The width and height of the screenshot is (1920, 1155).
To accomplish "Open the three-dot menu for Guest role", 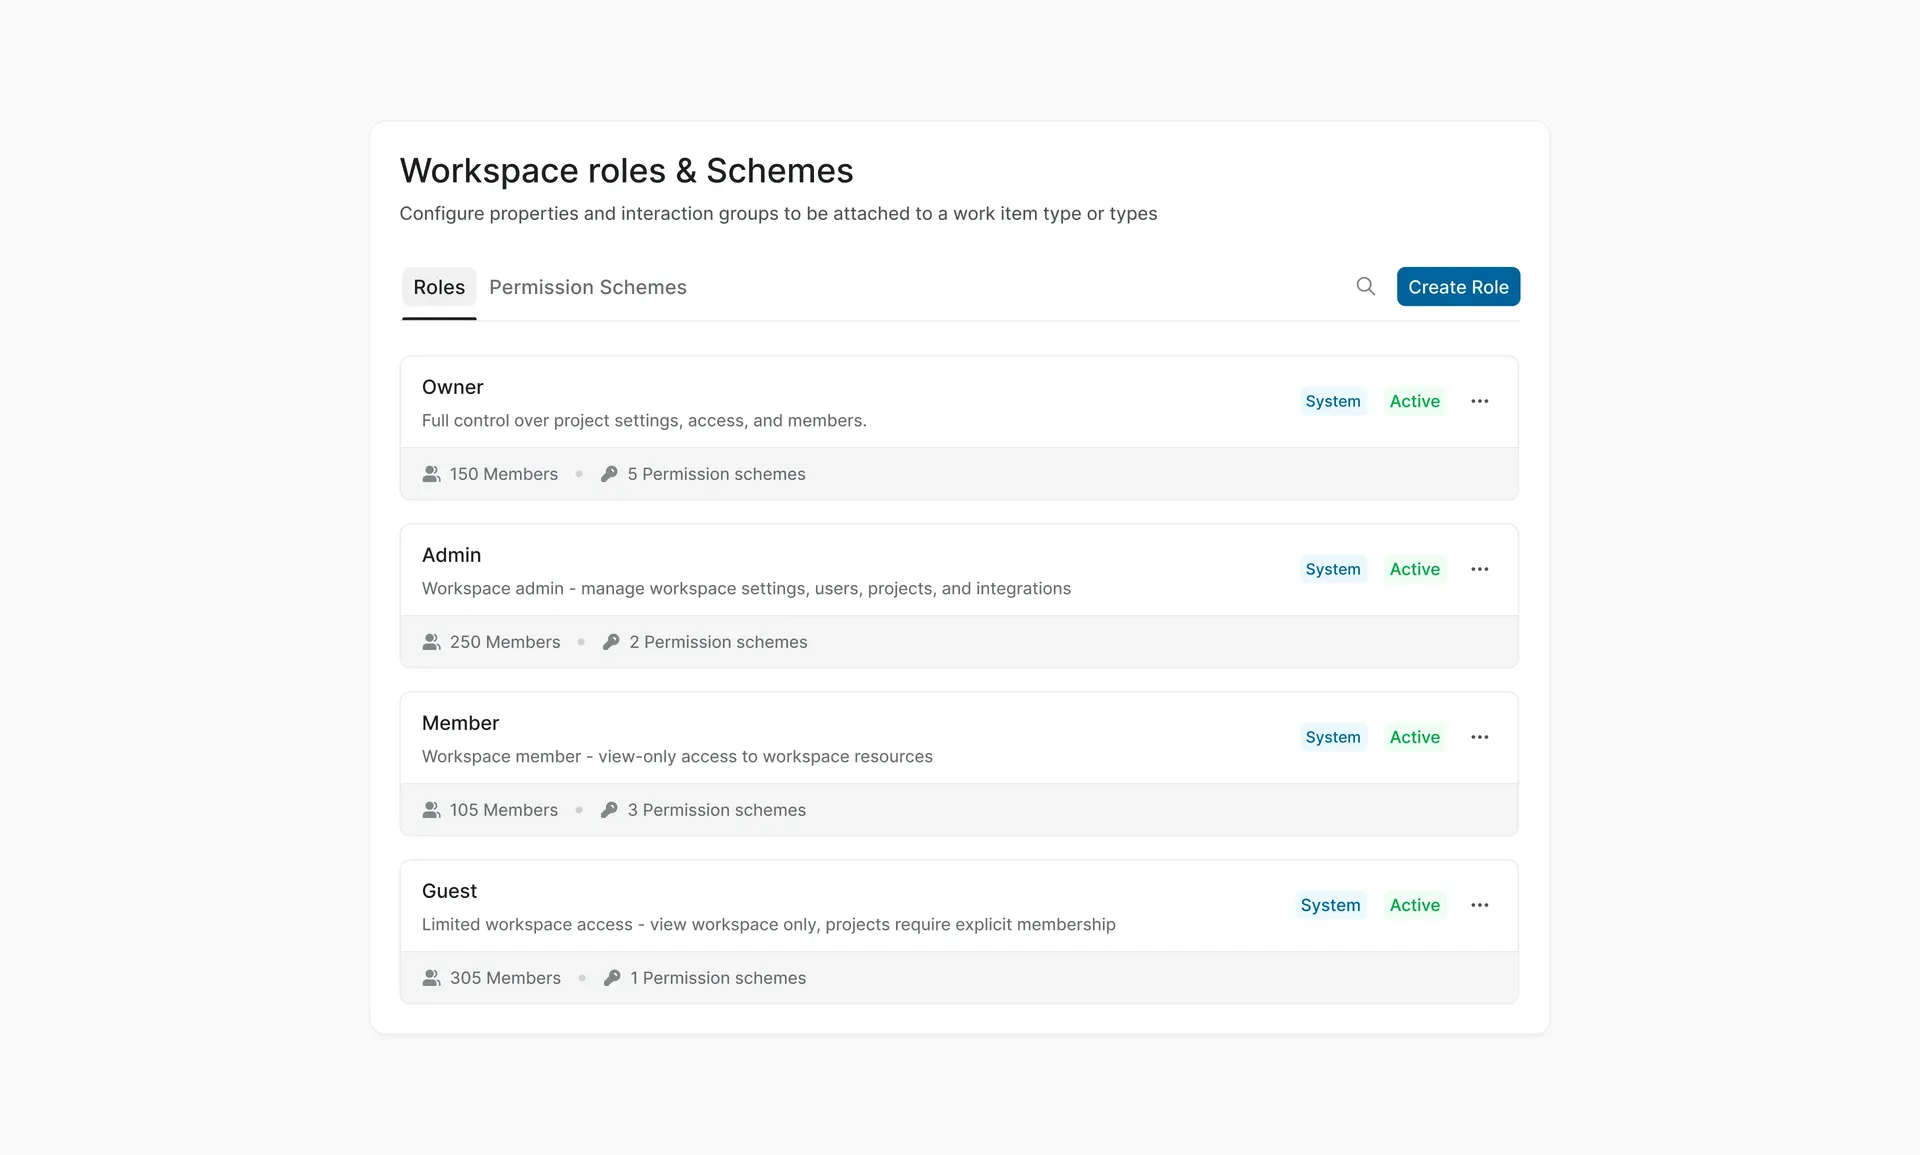I will click(1479, 905).
